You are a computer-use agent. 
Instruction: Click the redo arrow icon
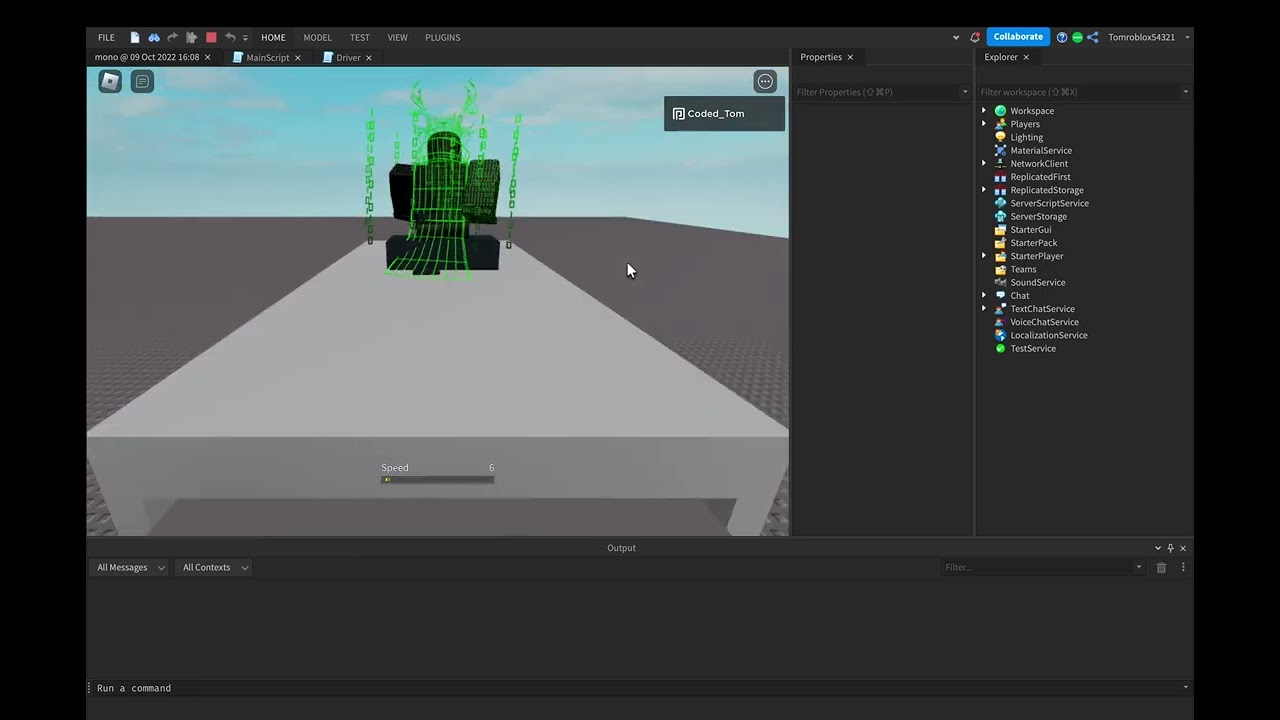tap(173, 37)
